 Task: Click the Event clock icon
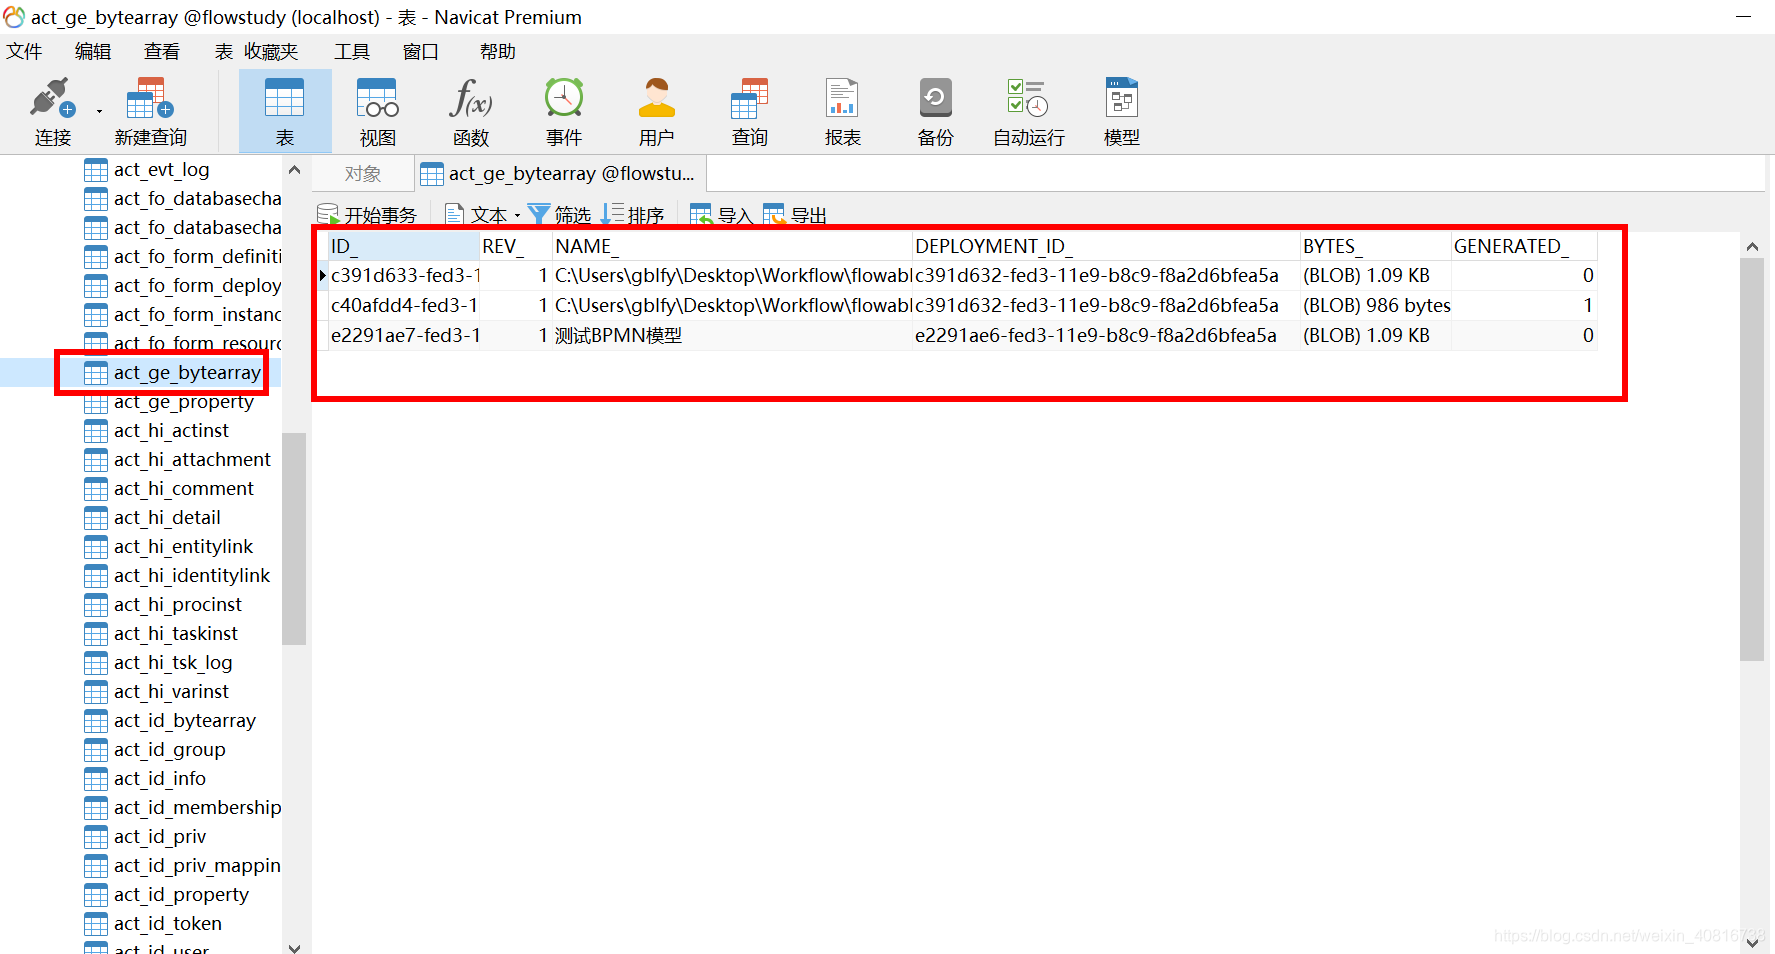(x=564, y=98)
